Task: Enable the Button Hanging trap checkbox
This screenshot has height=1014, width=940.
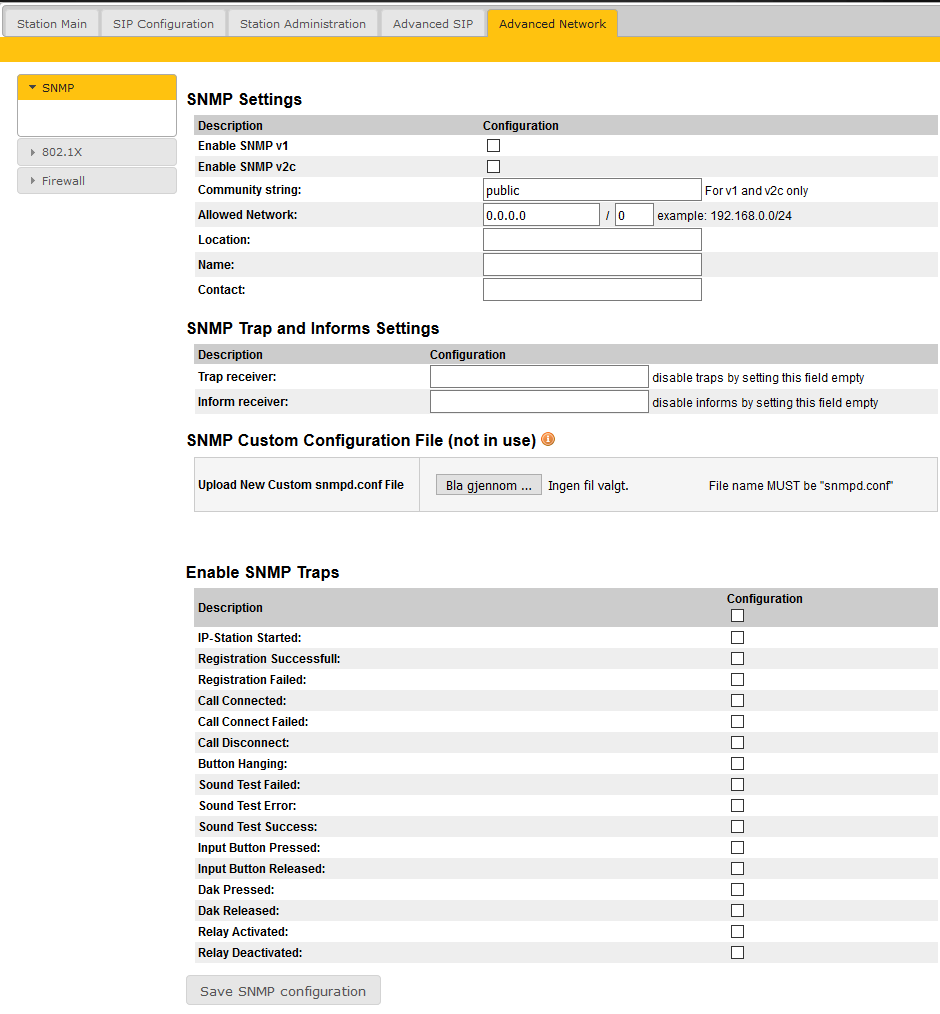Action: 737,764
